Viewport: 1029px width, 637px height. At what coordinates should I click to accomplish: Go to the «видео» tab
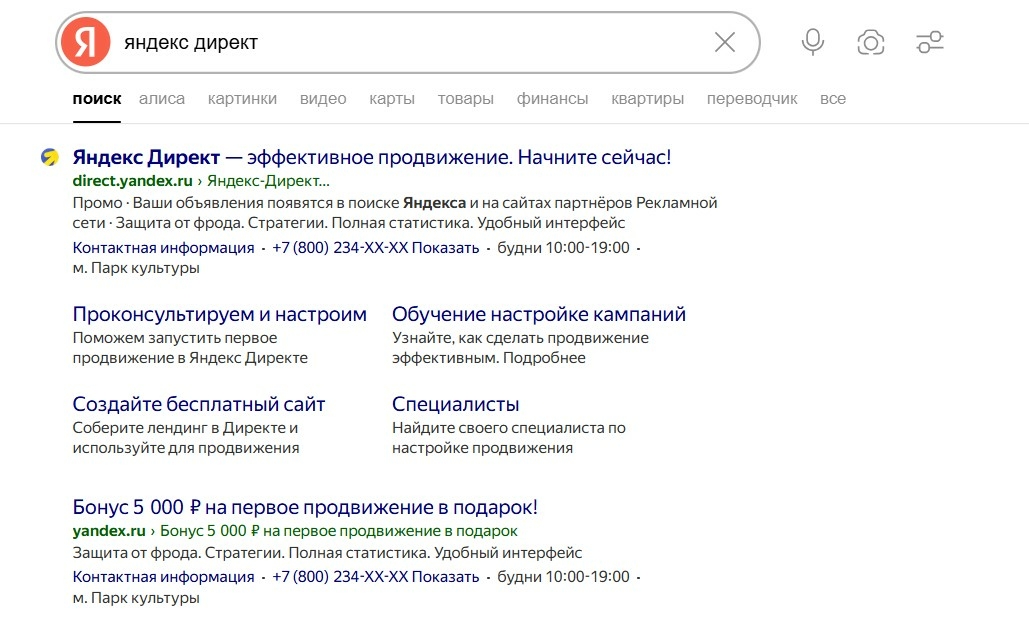323,99
